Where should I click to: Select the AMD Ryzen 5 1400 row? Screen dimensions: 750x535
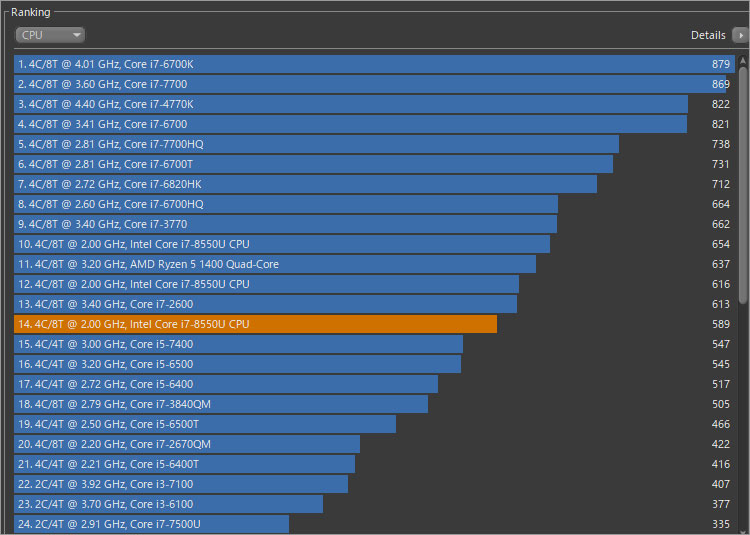pos(374,264)
